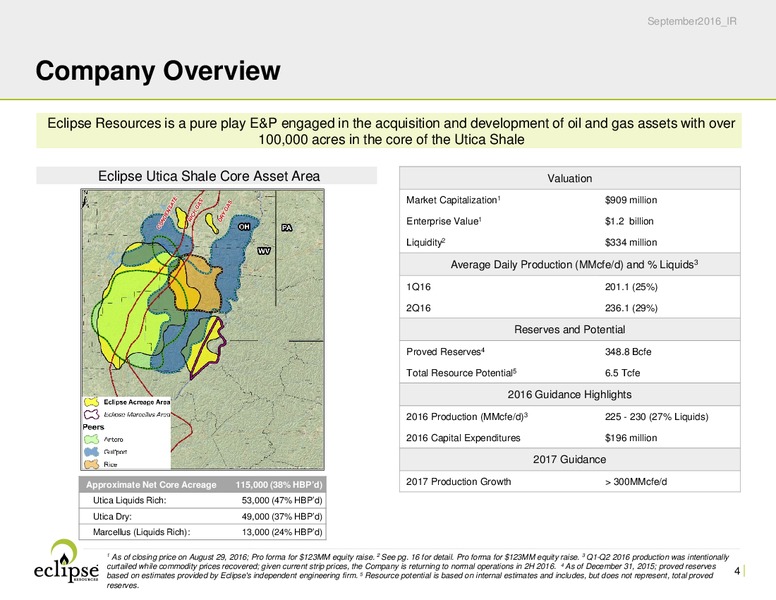This screenshot has height=600, width=776.
Task: Select the 2016 Capital Expenditures row label
Action: (463, 438)
